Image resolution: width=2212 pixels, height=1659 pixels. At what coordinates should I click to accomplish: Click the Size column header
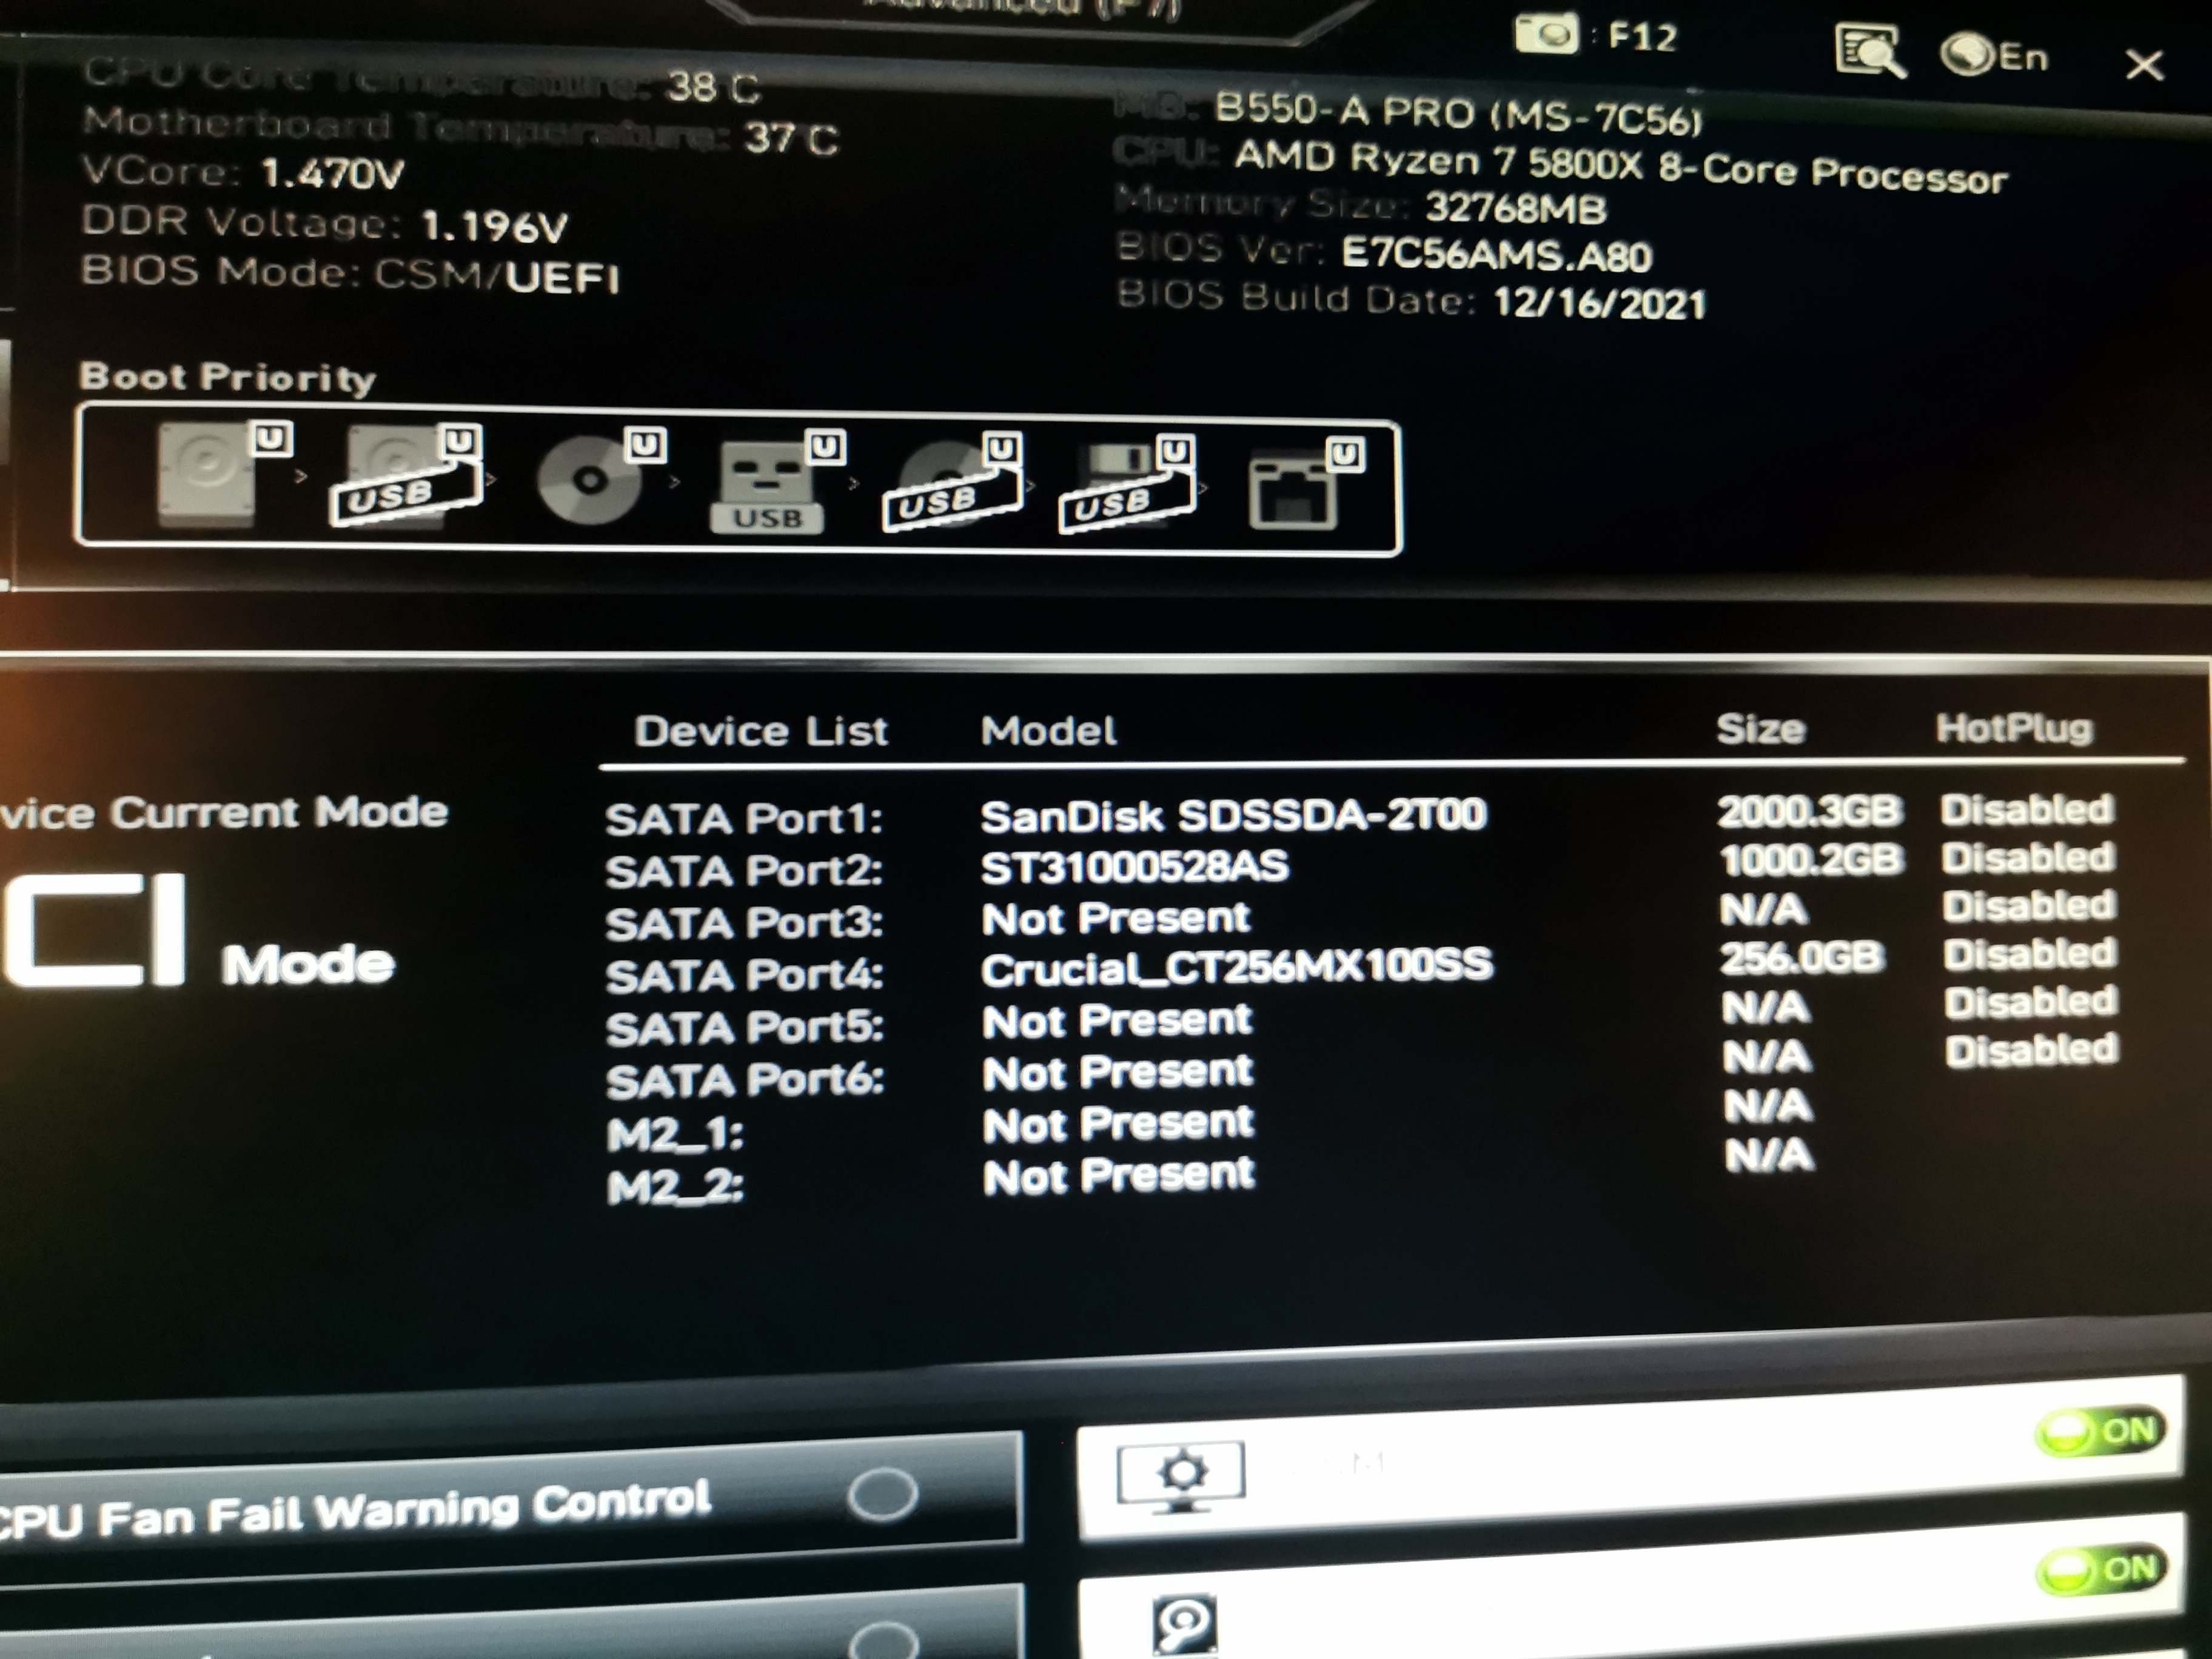click(1761, 728)
